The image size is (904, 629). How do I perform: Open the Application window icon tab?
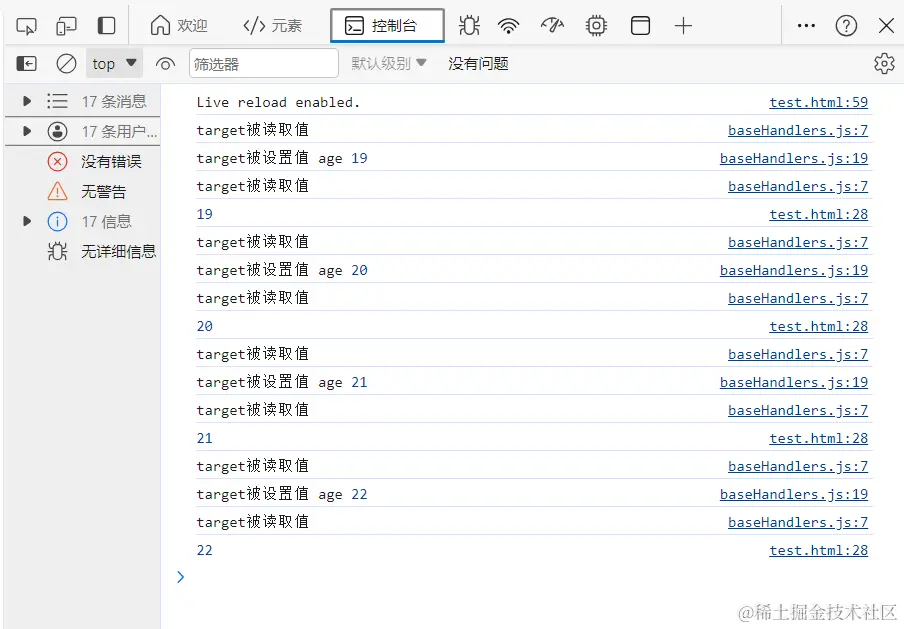640,26
